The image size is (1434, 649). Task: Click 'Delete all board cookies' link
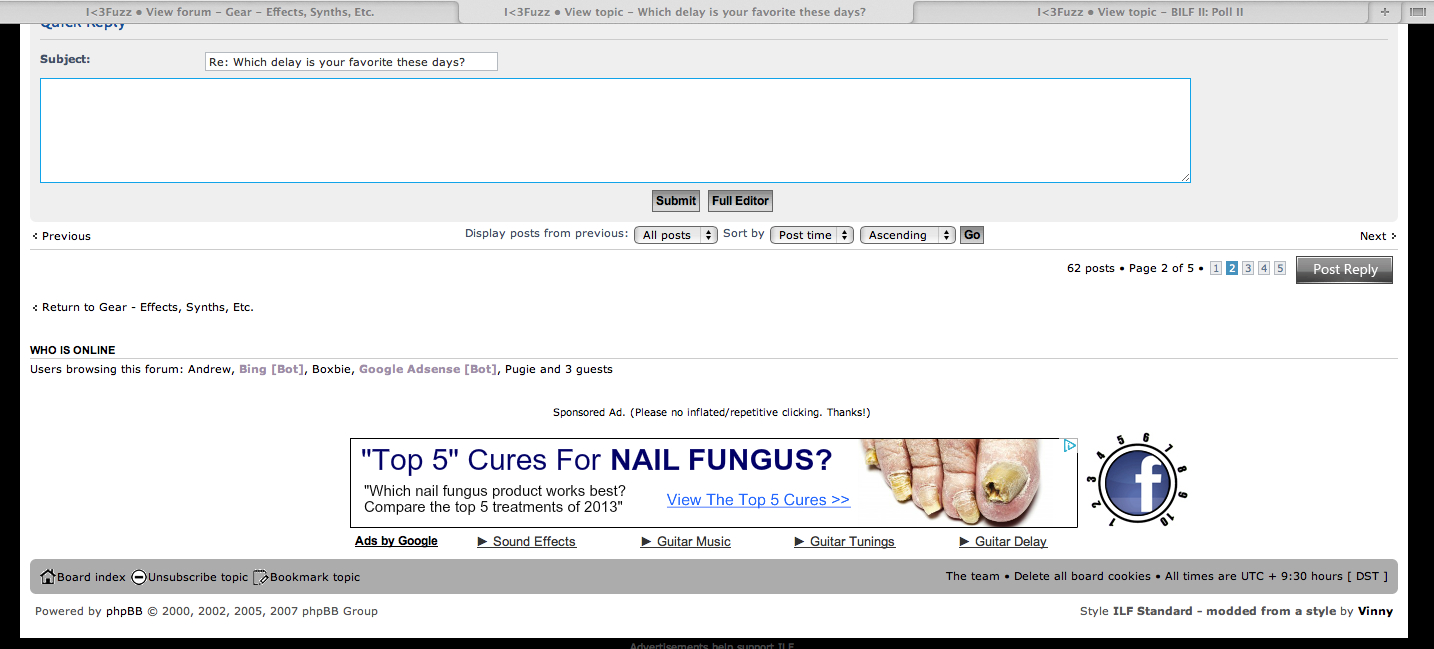[1085, 576]
